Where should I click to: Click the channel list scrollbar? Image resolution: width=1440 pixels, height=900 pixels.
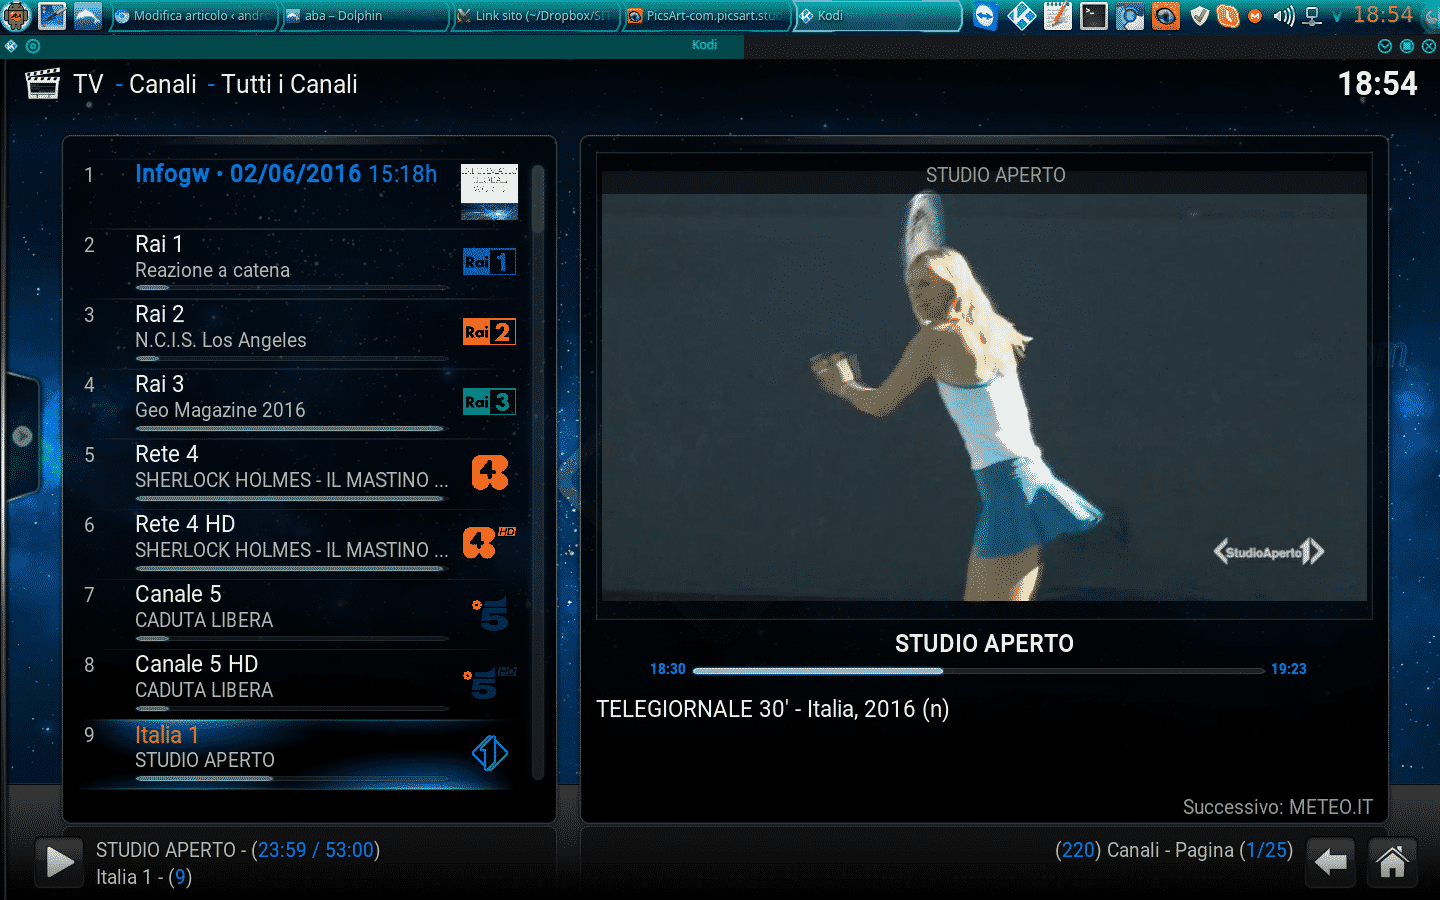point(538,471)
